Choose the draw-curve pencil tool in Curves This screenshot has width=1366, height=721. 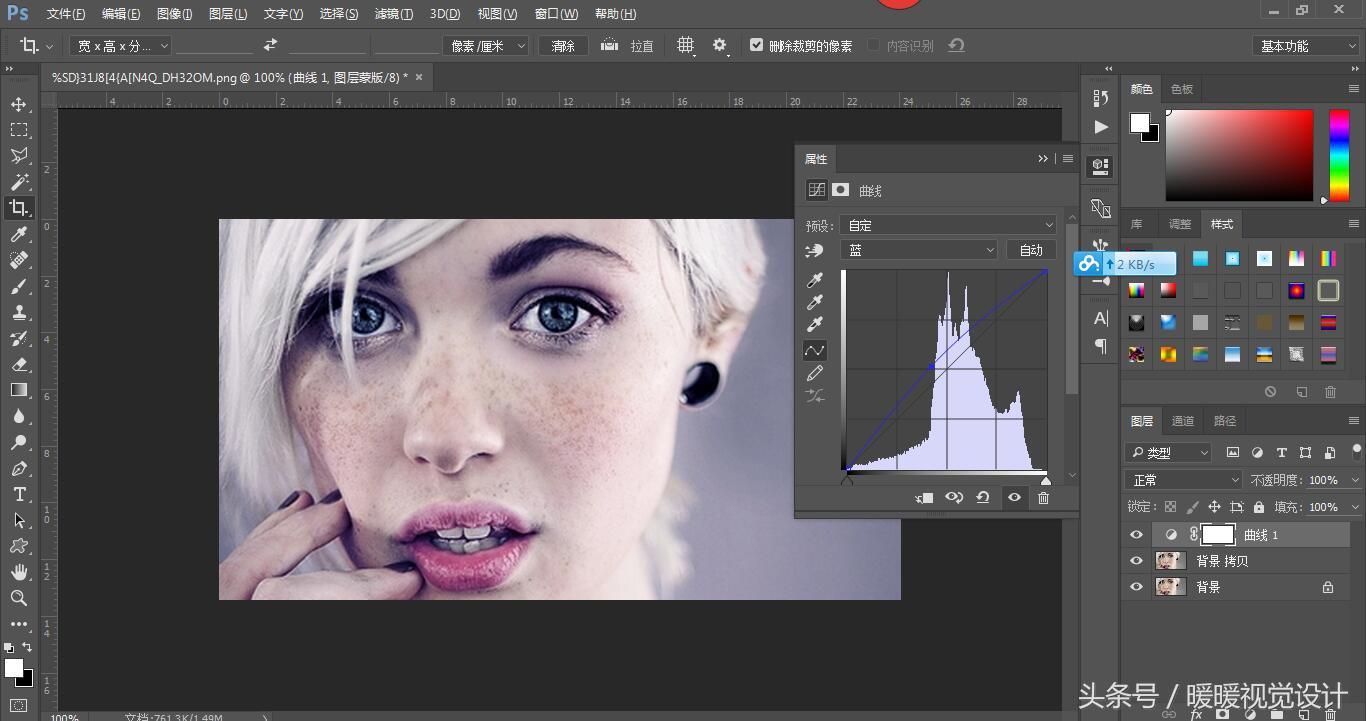coord(815,373)
